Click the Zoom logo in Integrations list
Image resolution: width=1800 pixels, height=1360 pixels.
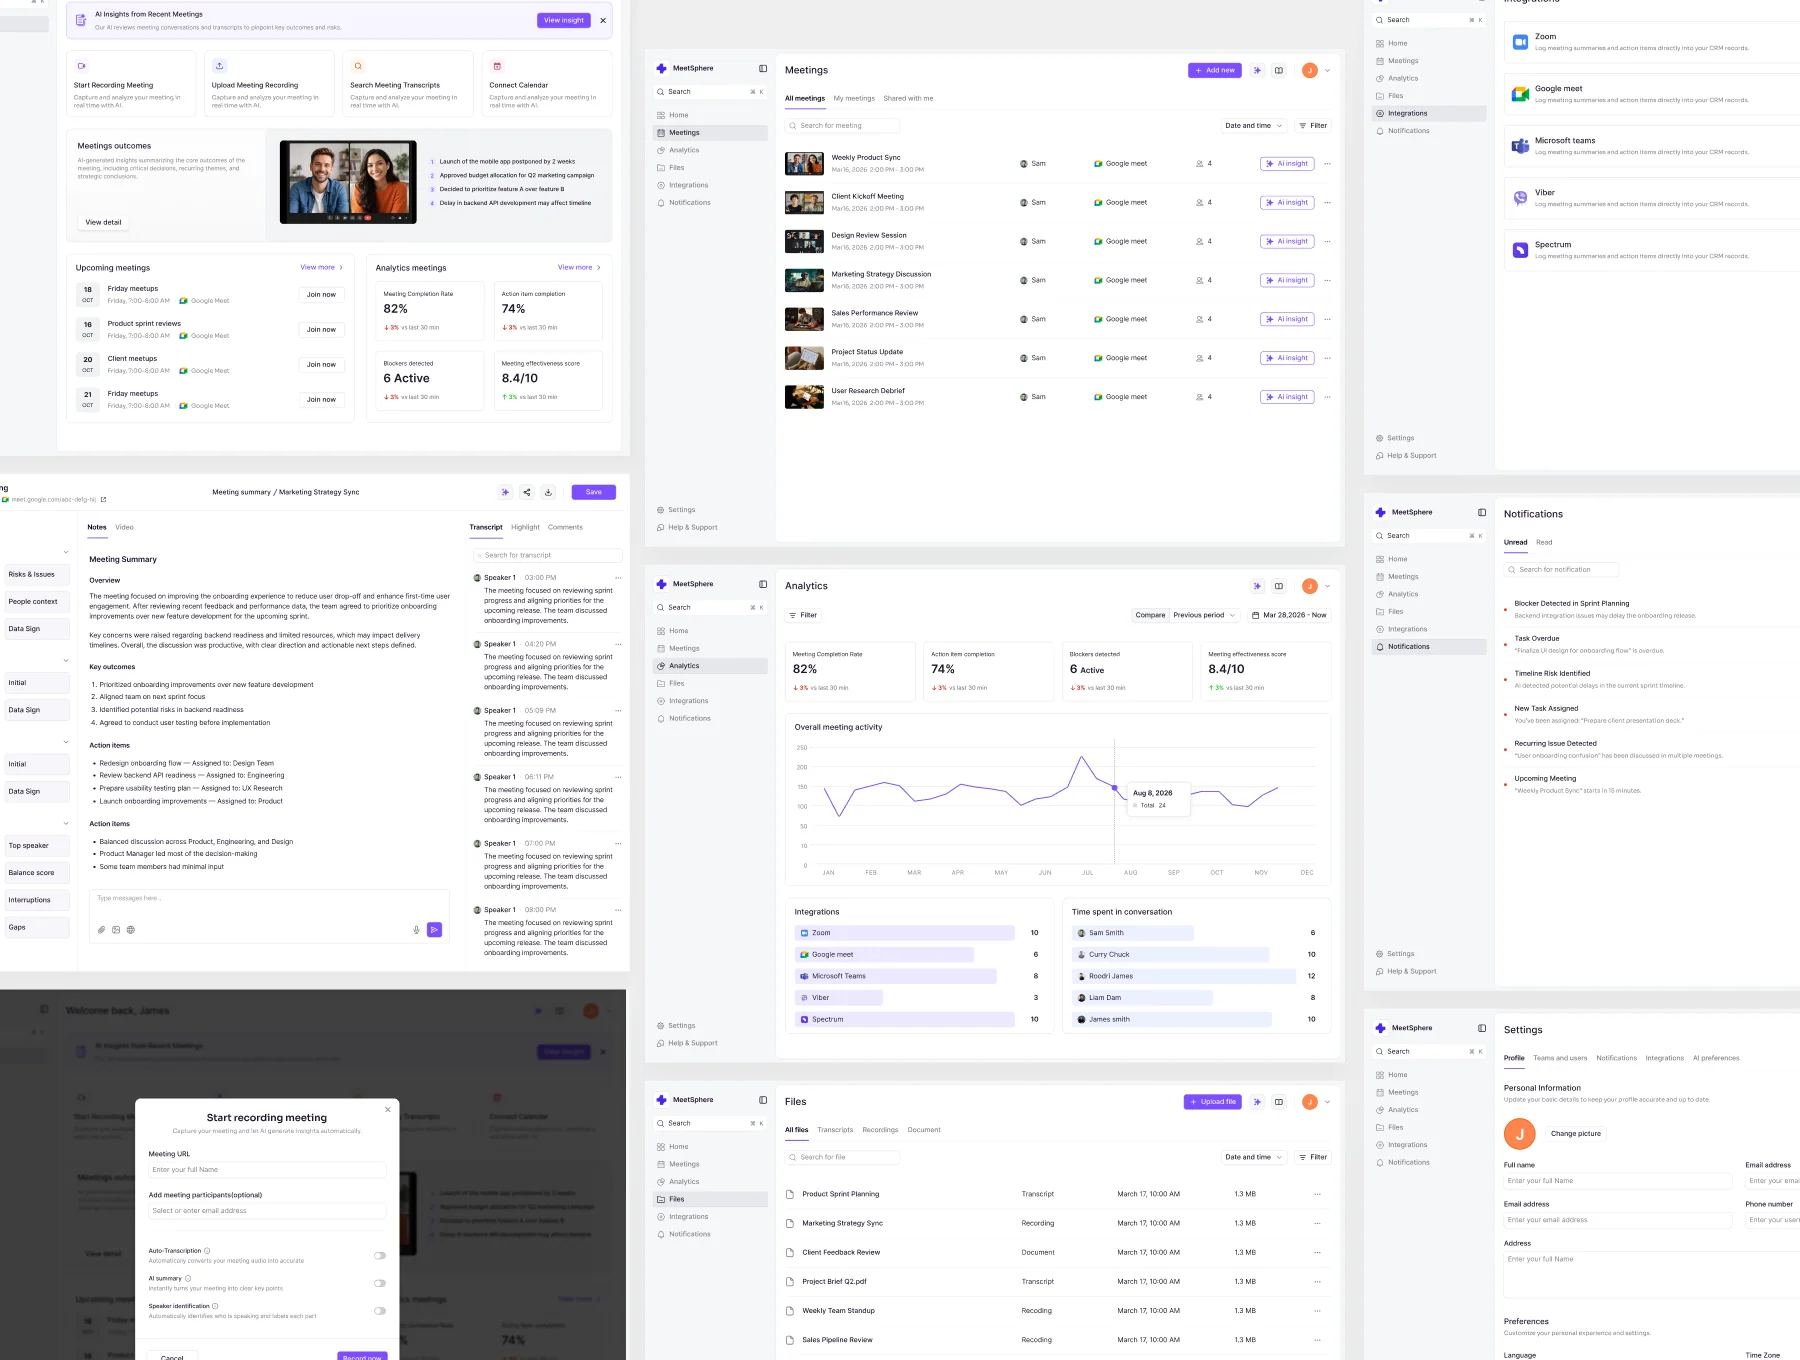coord(1520,42)
